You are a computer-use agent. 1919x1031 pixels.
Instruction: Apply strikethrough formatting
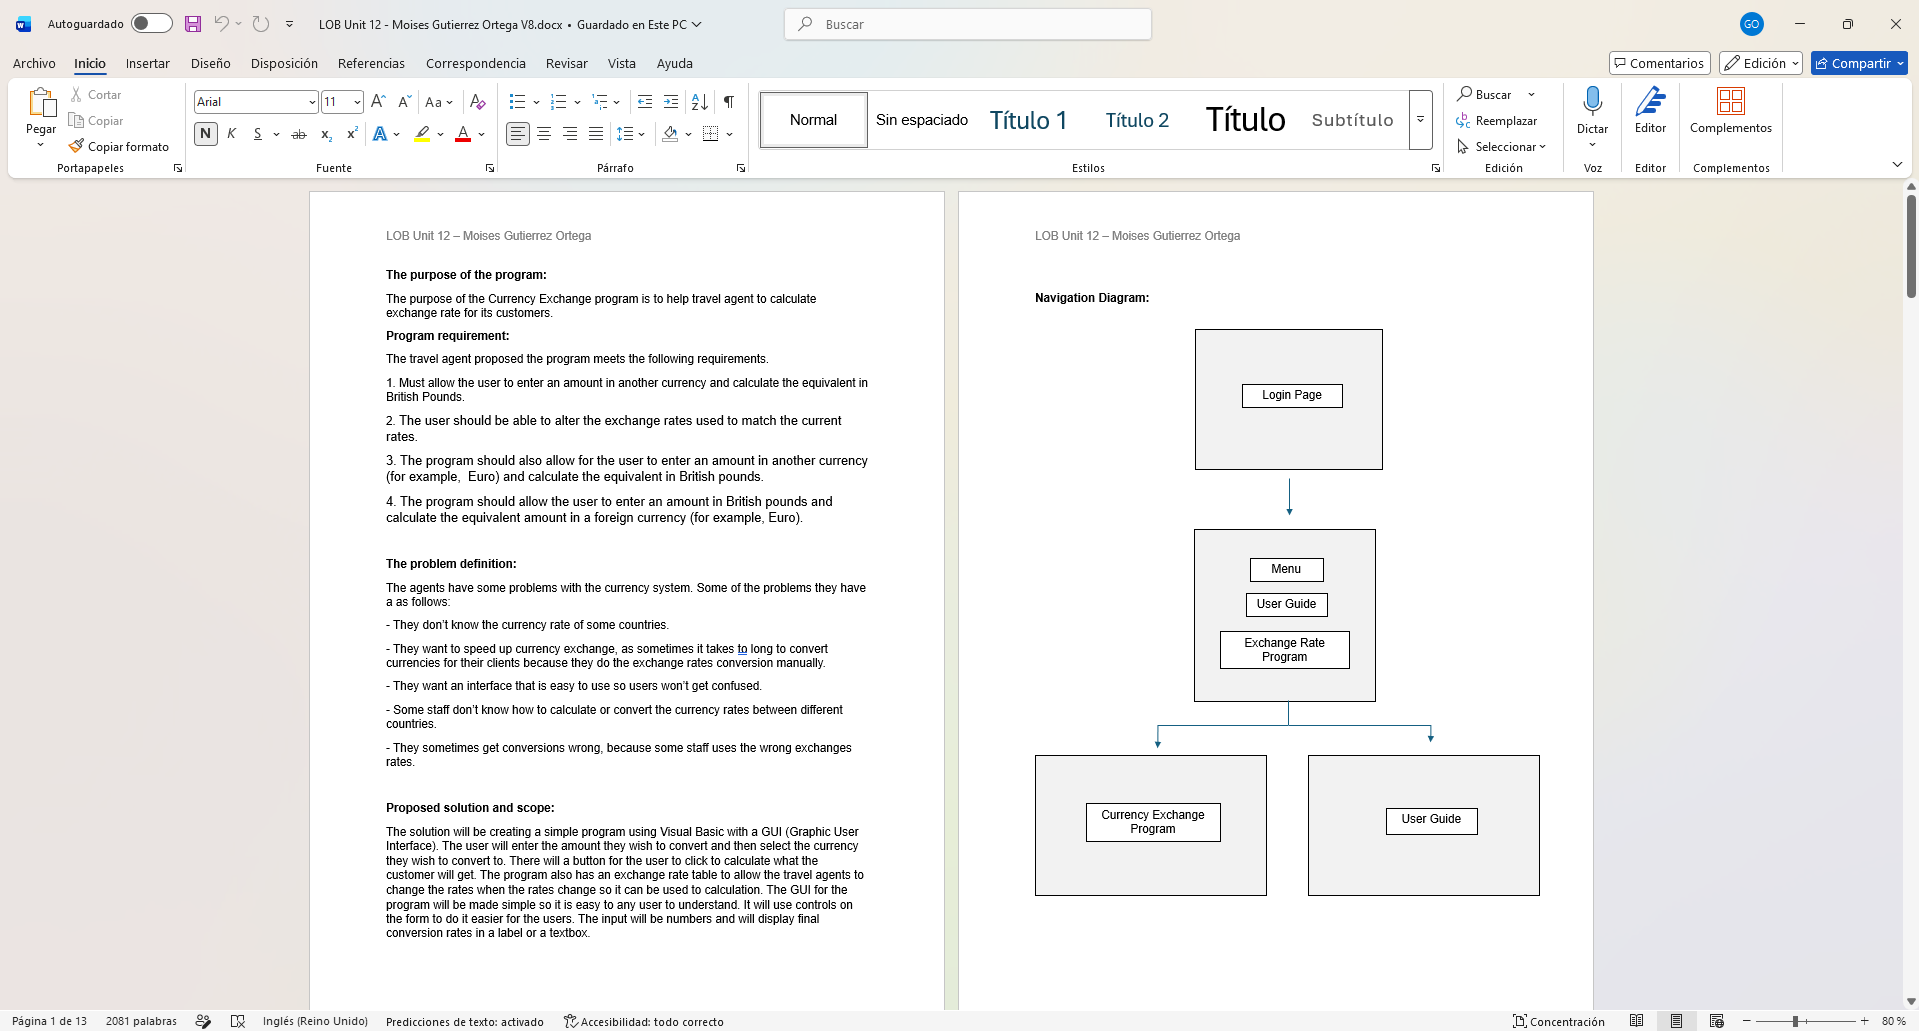[x=298, y=134]
